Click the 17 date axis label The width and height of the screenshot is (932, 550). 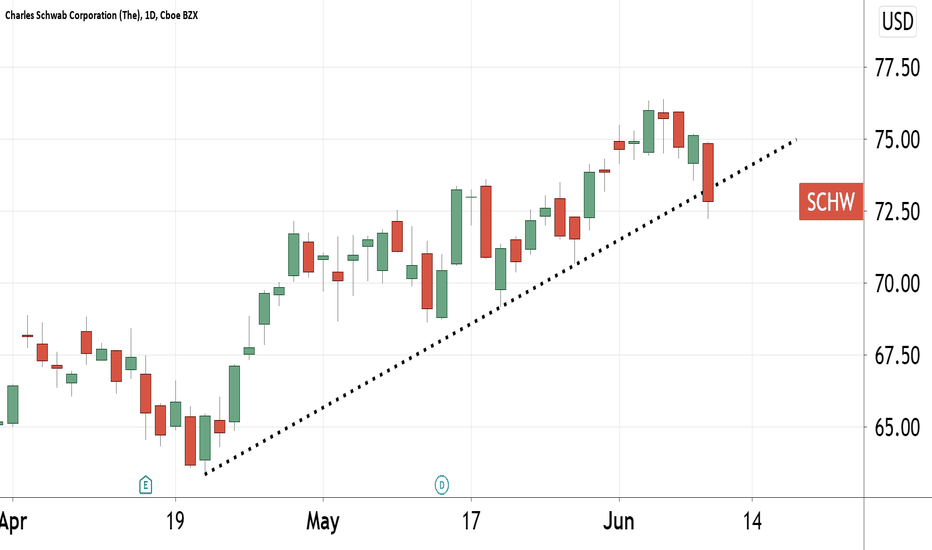coord(471,521)
